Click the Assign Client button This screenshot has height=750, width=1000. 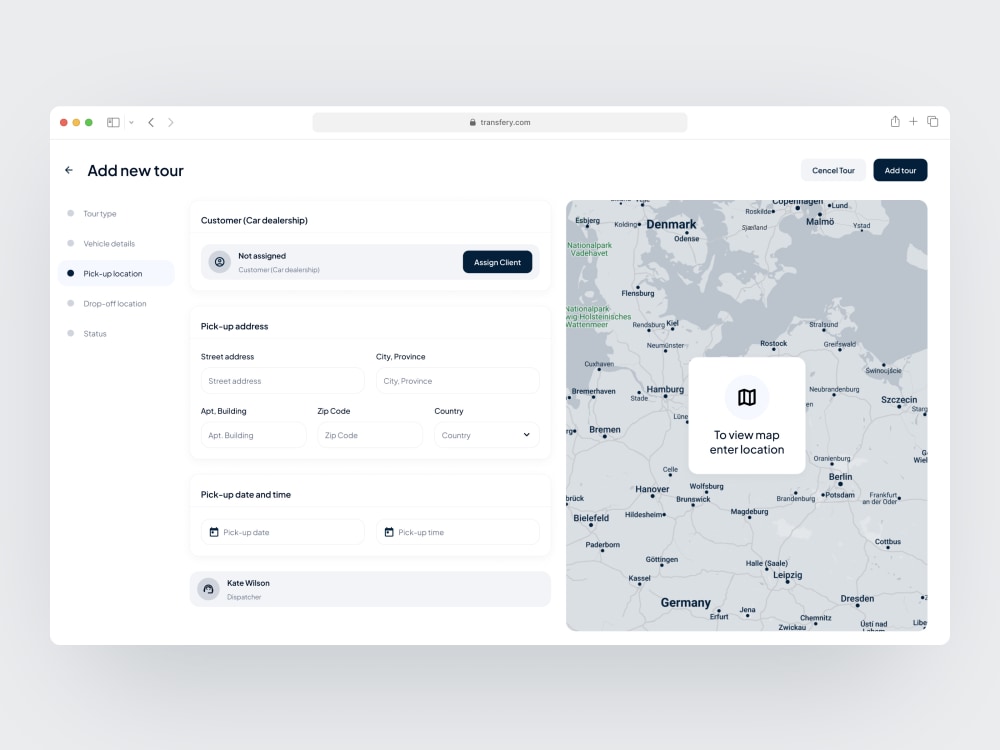pos(497,262)
